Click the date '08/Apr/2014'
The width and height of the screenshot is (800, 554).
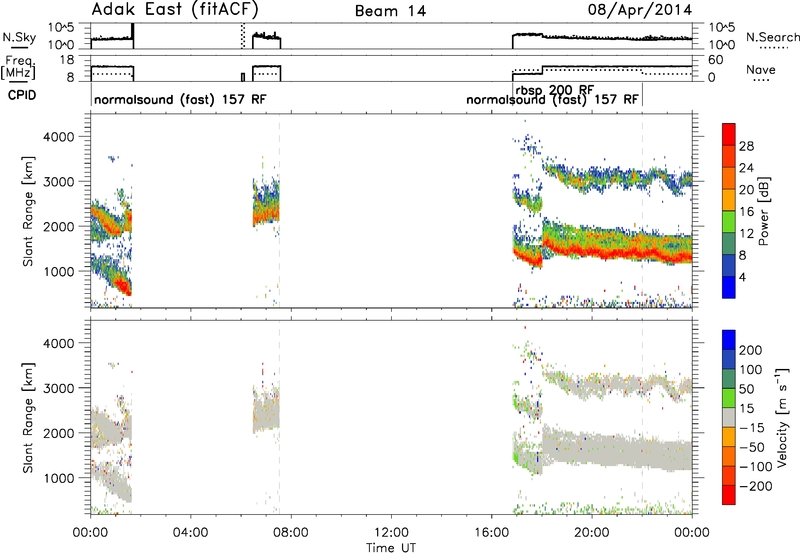tap(640, 10)
